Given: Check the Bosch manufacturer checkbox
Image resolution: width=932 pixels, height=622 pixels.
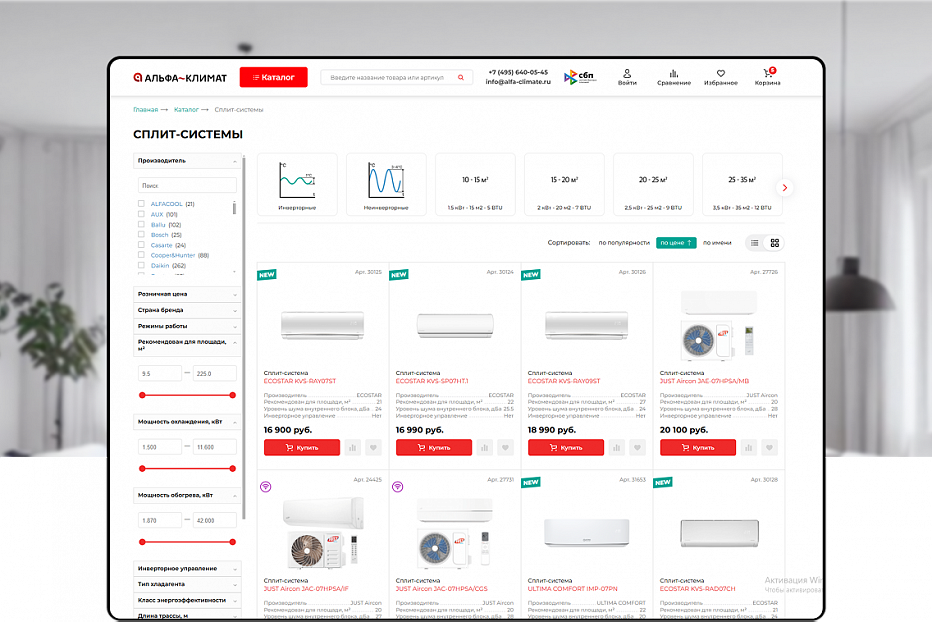Looking at the screenshot, I should (x=141, y=234).
